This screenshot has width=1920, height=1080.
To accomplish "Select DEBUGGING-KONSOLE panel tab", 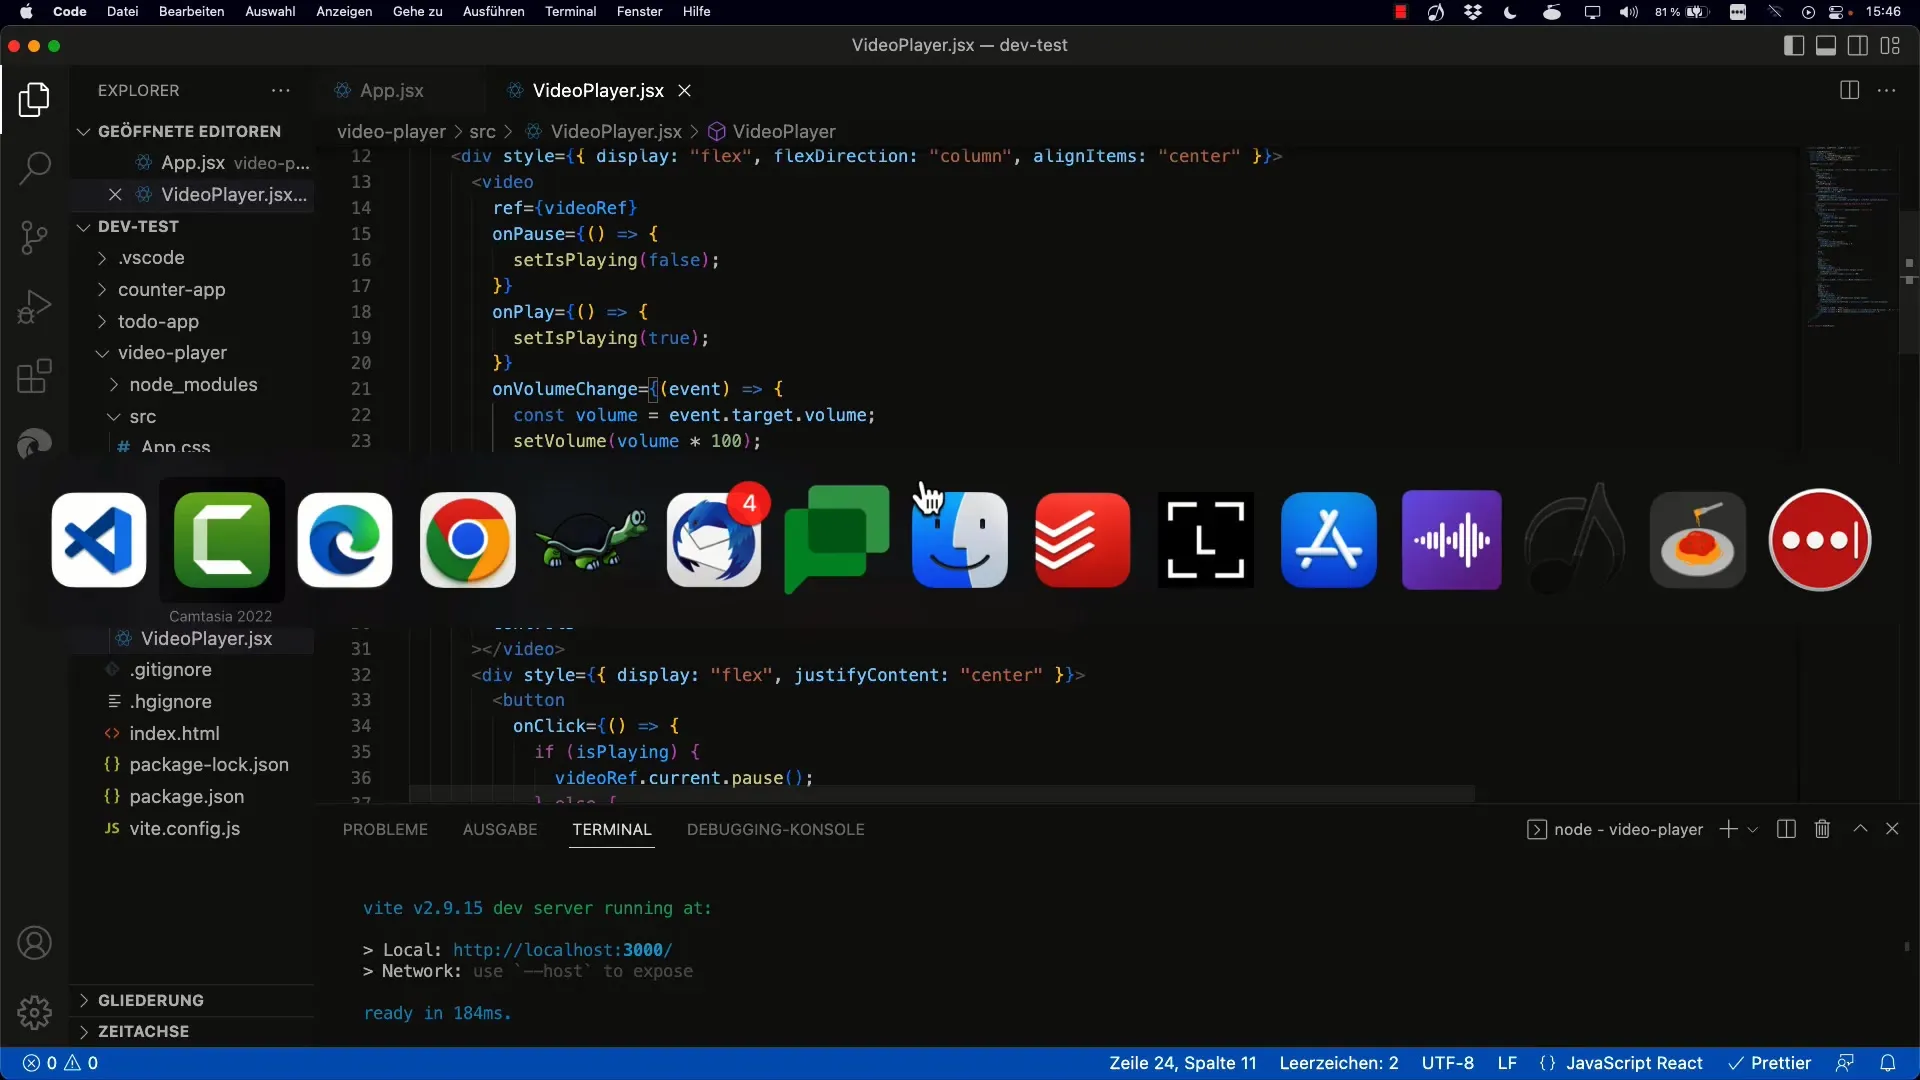I will pyautogui.click(x=775, y=828).
